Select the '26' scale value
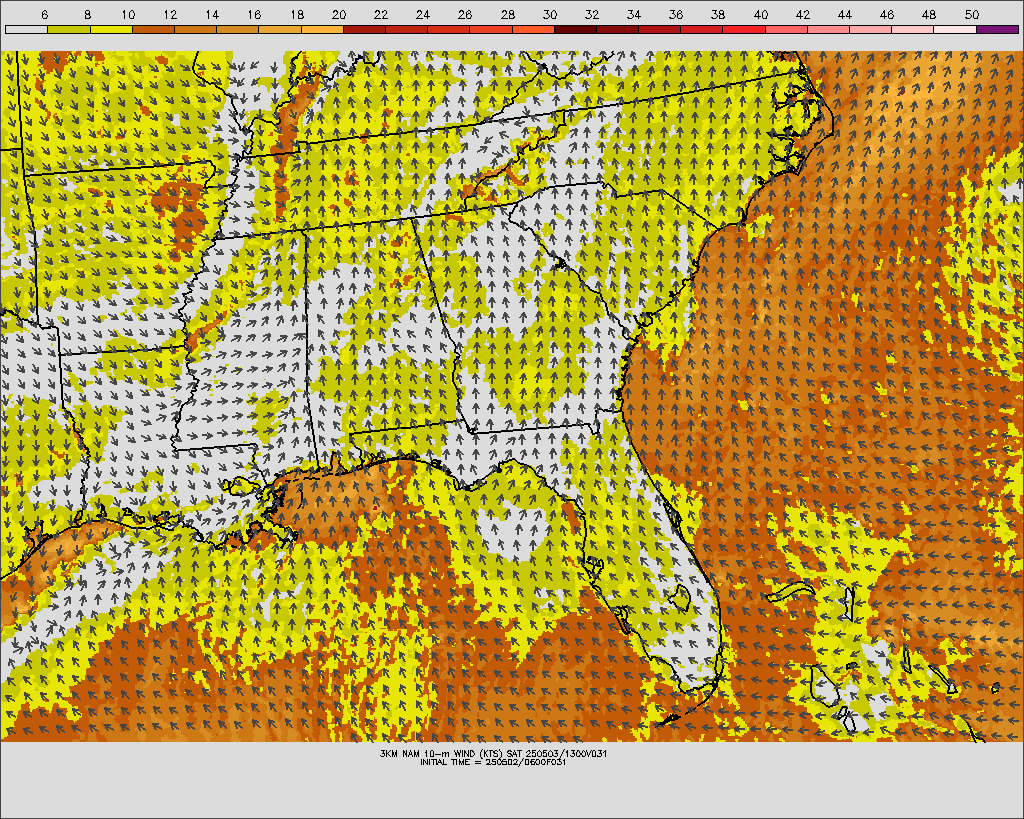 [x=465, y=14]
